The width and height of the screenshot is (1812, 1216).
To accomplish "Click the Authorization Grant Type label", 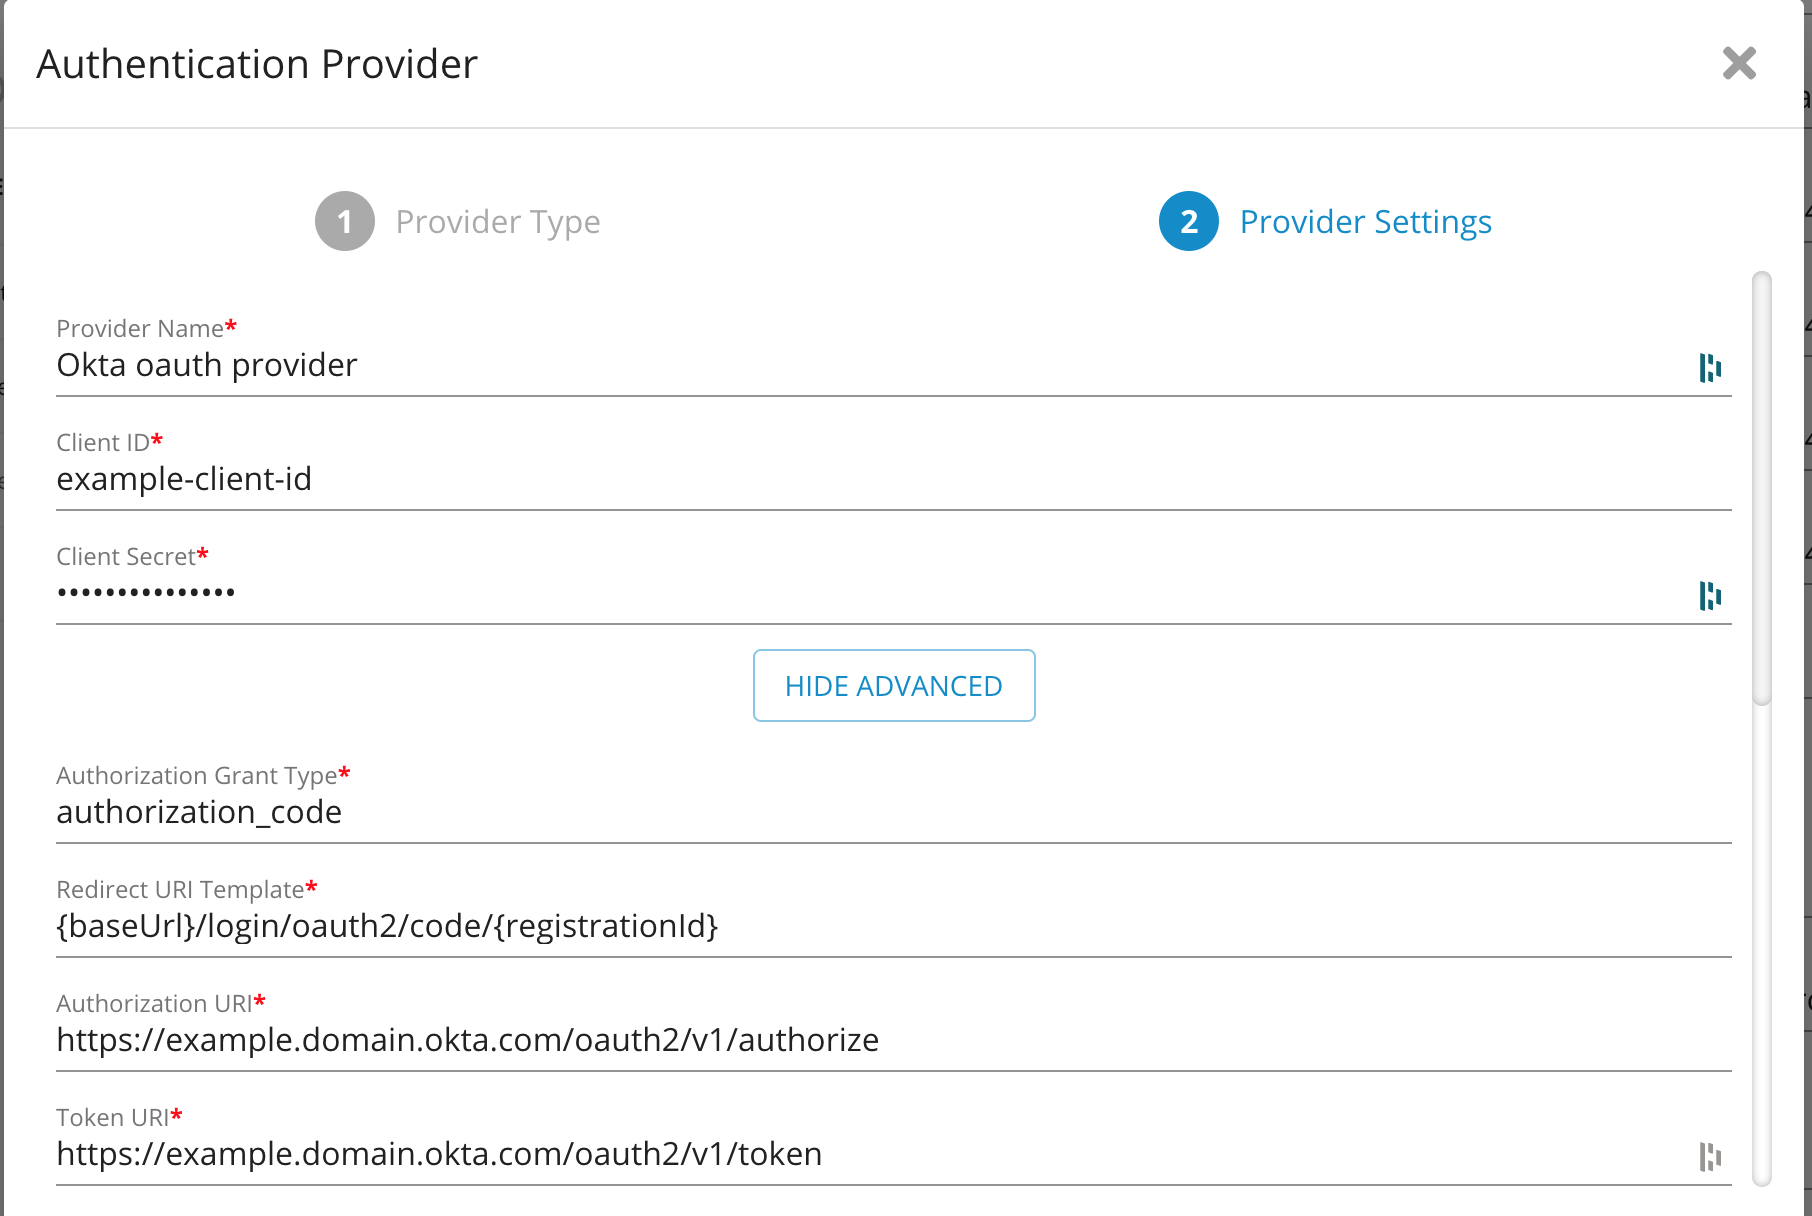I will (x=197, y=776).
